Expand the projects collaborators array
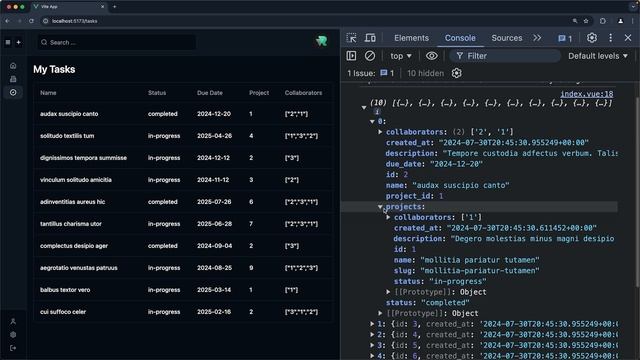The image size is (640, 360). tap(388, 217)
